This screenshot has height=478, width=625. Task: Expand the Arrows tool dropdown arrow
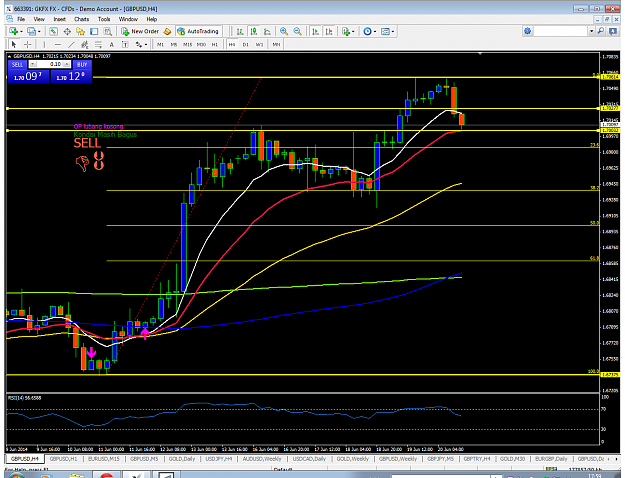(146, 45)
